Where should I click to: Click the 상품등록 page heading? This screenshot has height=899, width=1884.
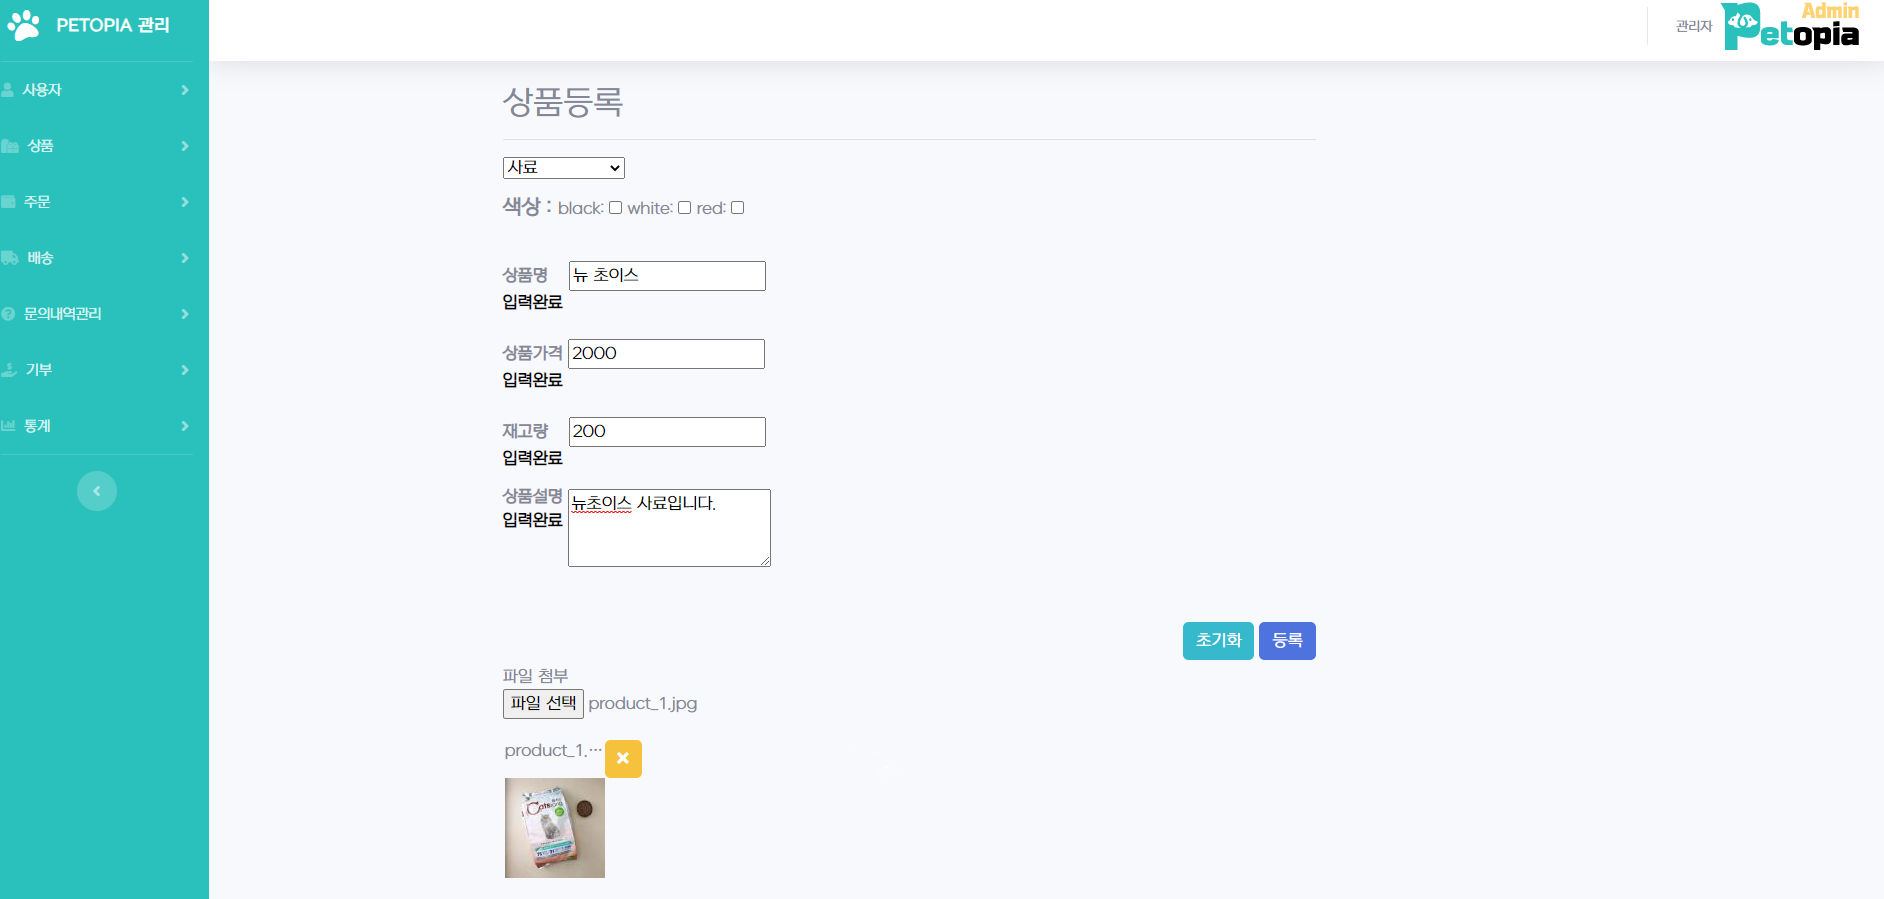point(563,101)
